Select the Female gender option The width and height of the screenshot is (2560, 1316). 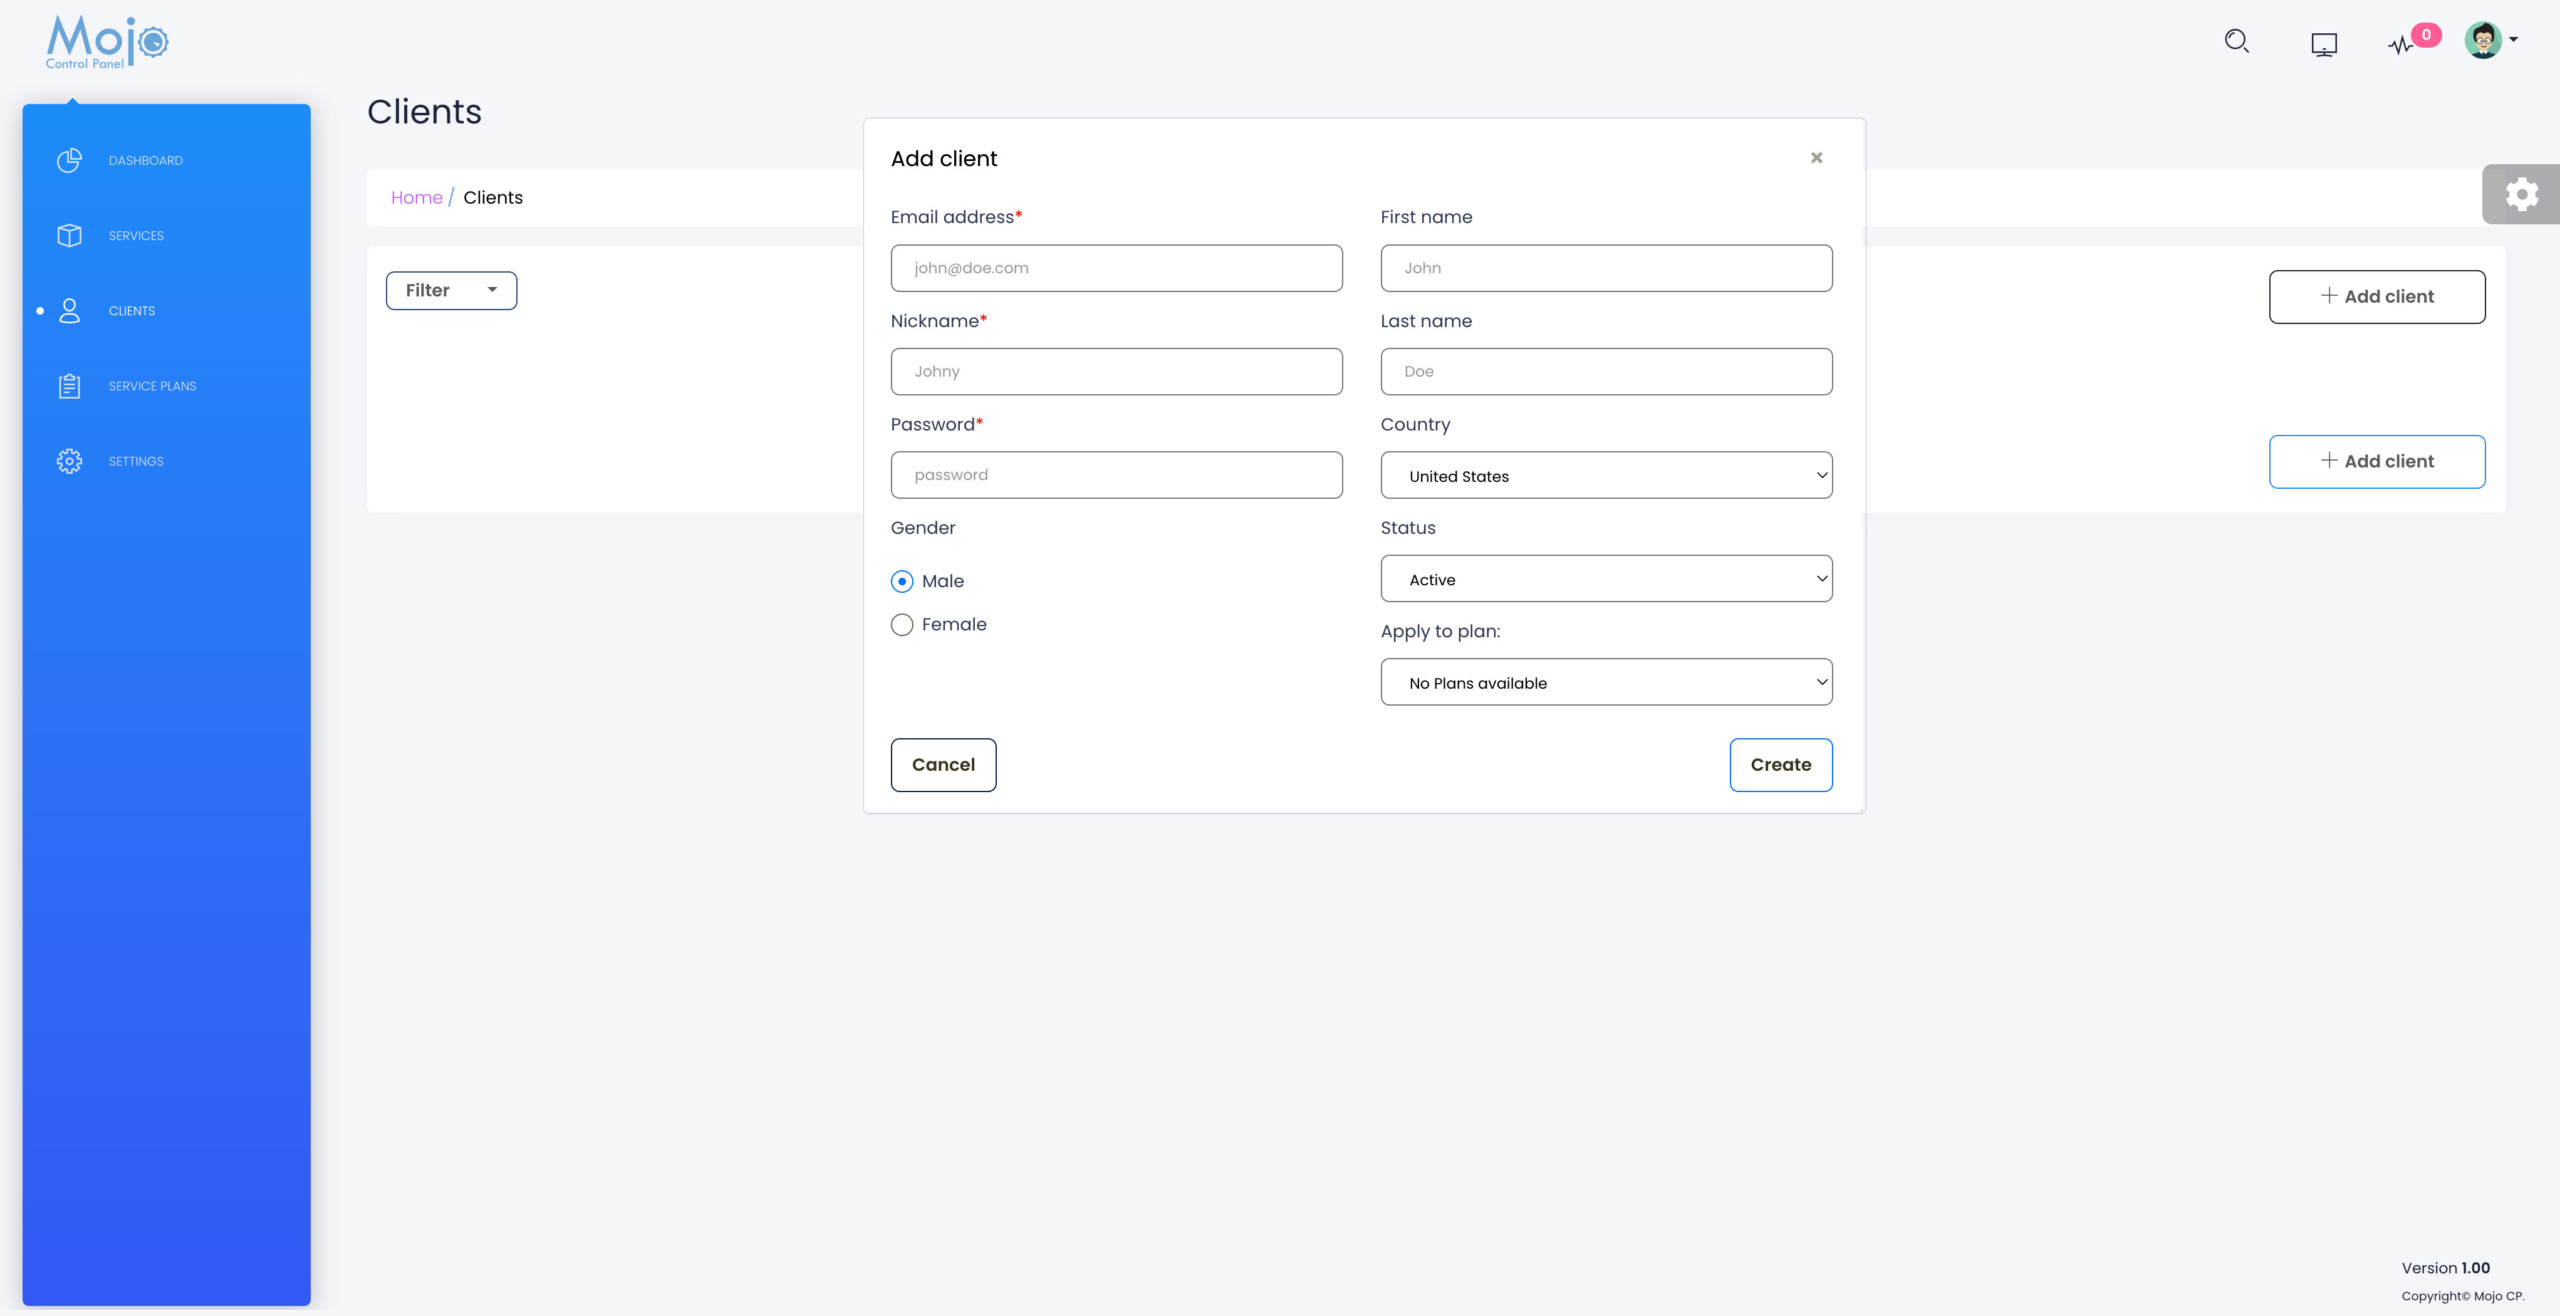pos(901,624)
